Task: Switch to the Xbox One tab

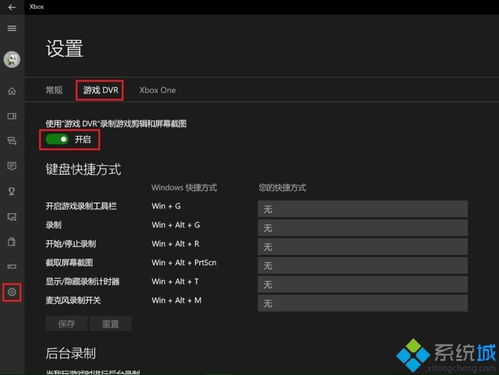Action: tap(157, 90)
